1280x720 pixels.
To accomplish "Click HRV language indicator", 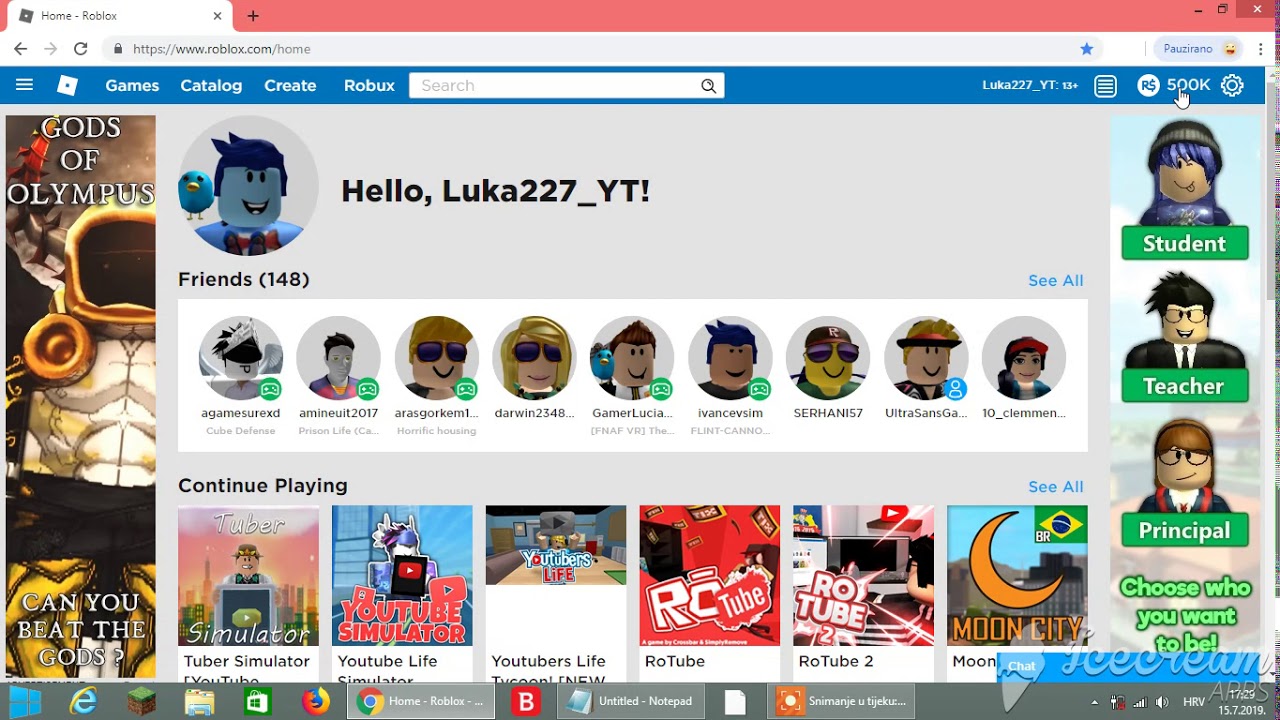I will coord(1194,702).
